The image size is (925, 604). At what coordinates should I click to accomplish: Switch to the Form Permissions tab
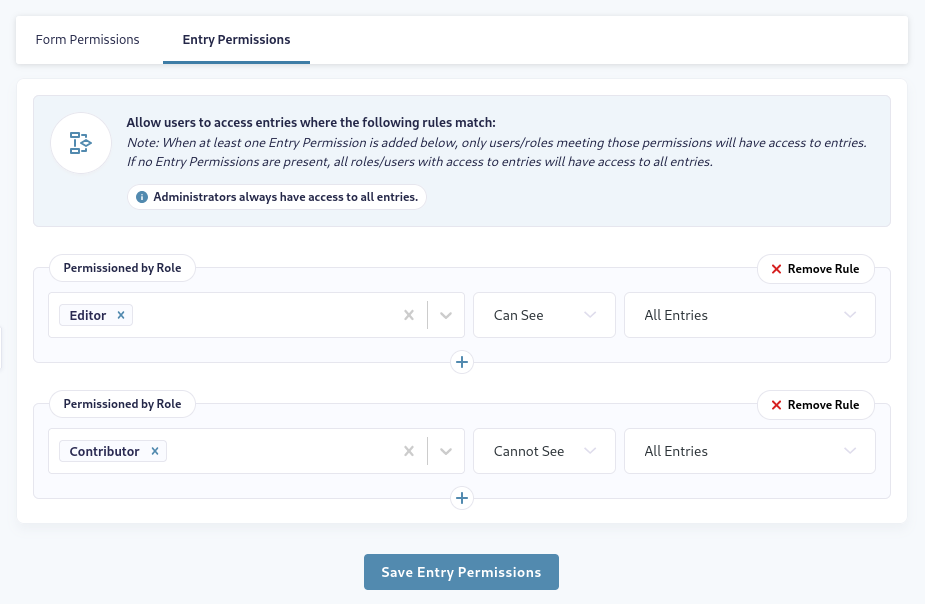87,40
